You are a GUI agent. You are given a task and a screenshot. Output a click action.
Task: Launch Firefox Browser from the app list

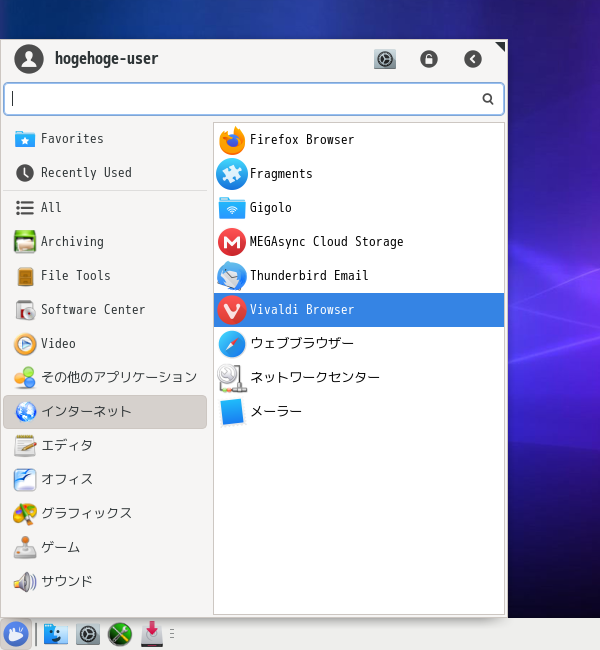coord(359,140)
